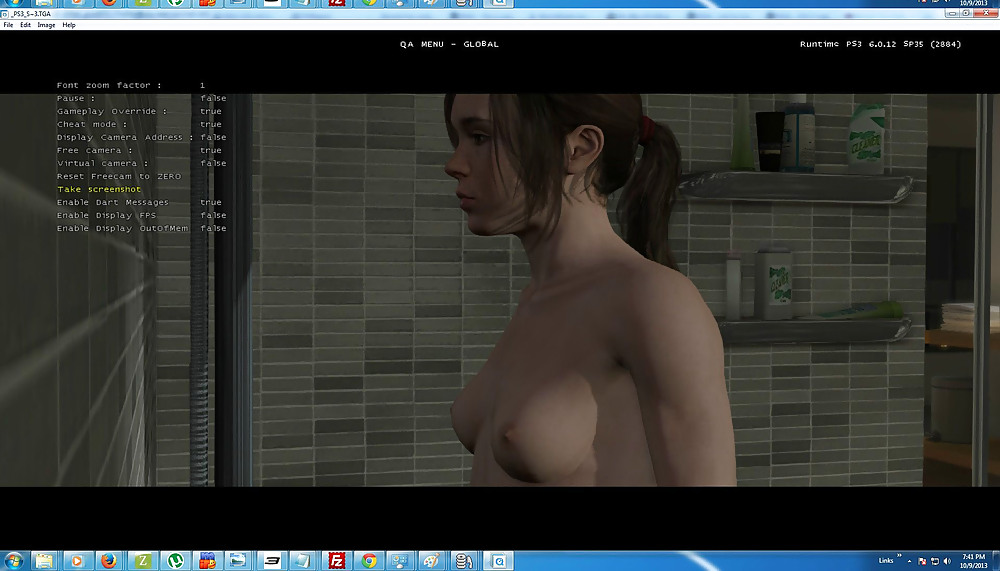Viewport: 1000px width, 571px height.
Task: Launch Google Chrome from the taskbar
Action: [x=369, y=561]
